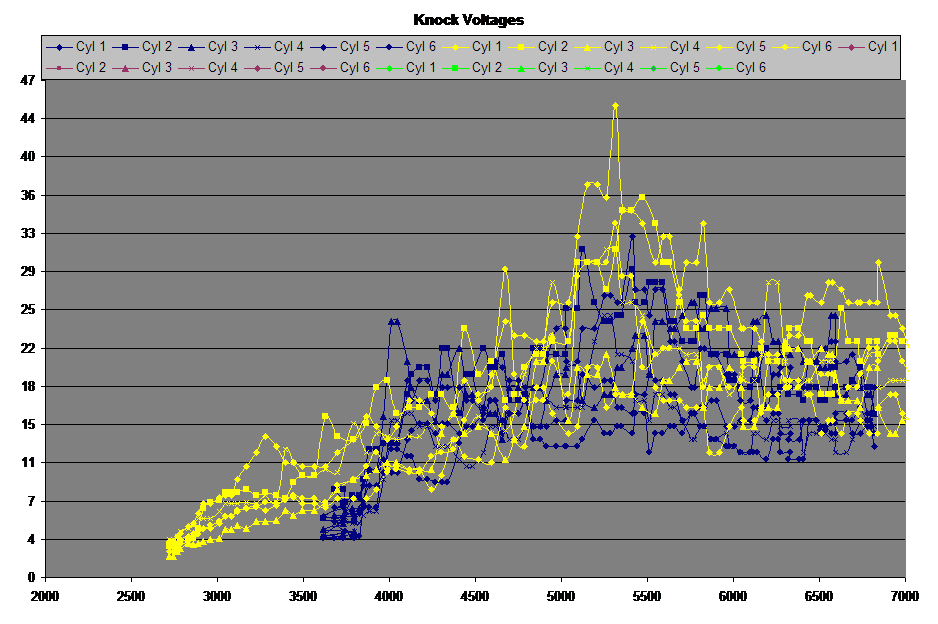Image resolution: width=938 pixels, height=624 pixels.
Task: Select maroon Cyl 2 legend entry
Action: click(77, 68)
